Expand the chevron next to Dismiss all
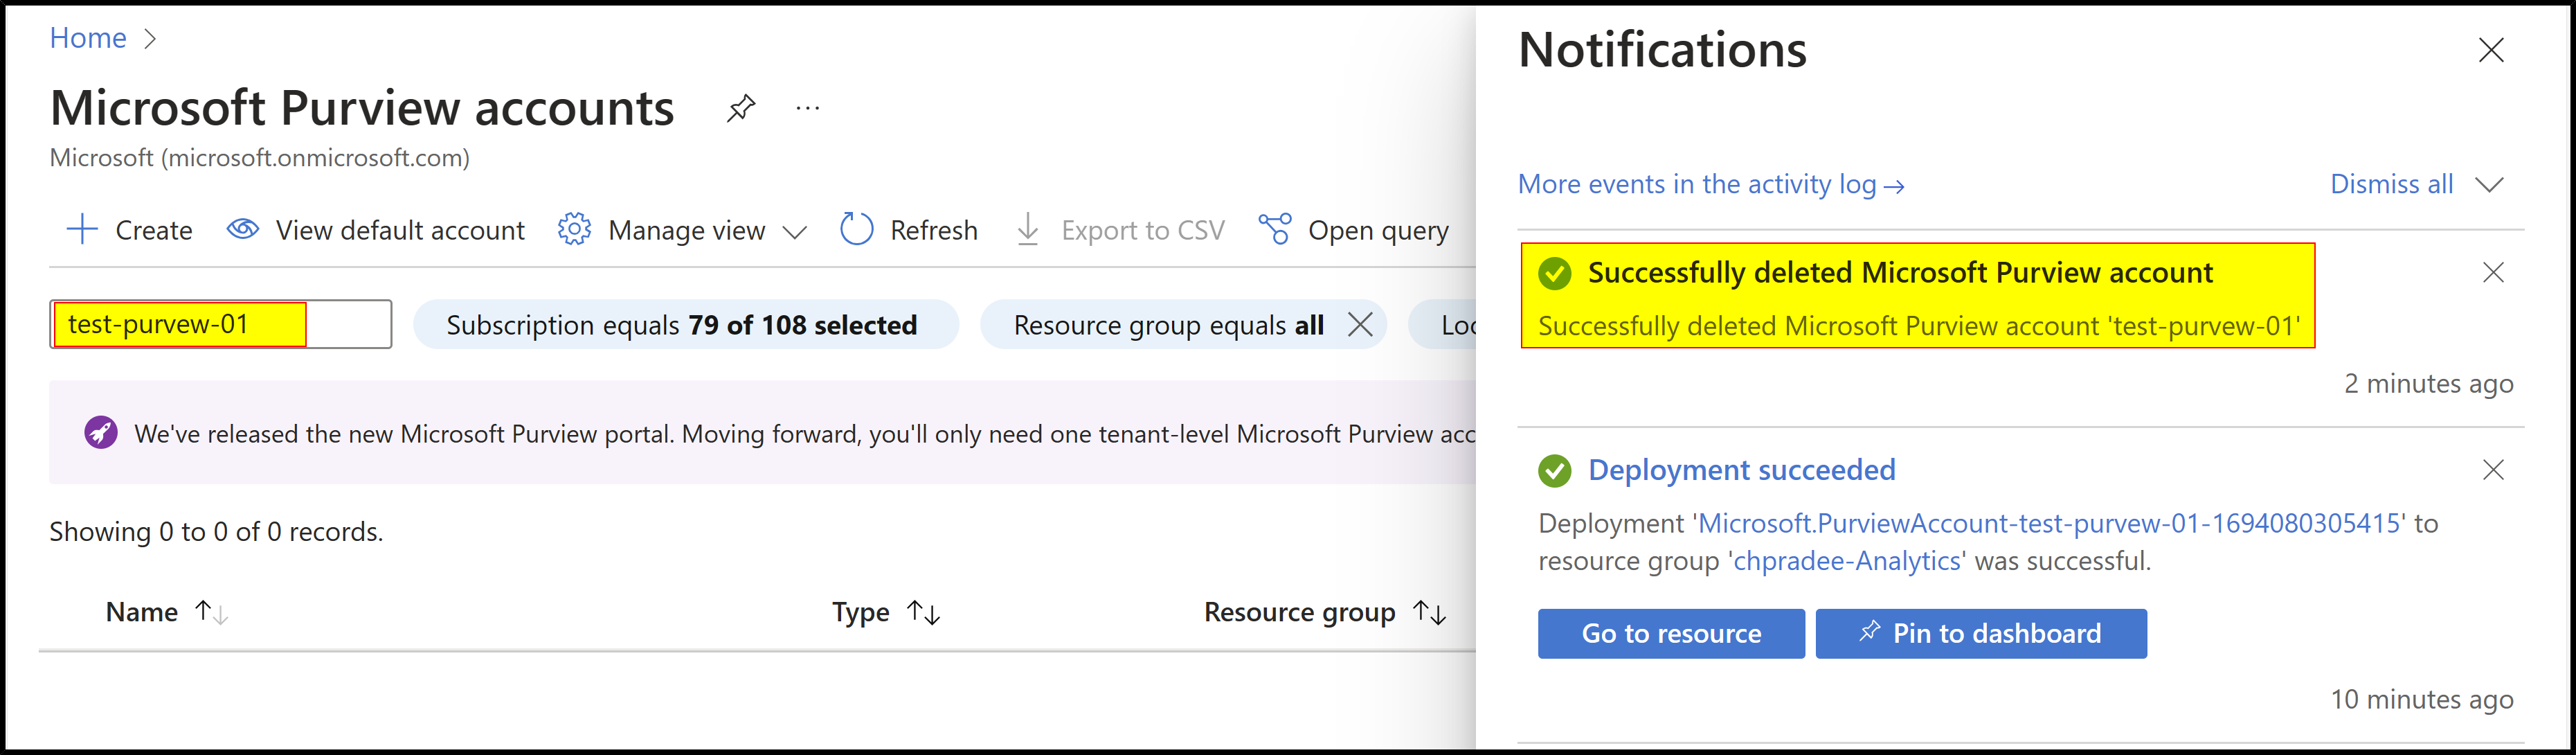The width and height of the screenshot is (2576, 755). click(2489, 184)
